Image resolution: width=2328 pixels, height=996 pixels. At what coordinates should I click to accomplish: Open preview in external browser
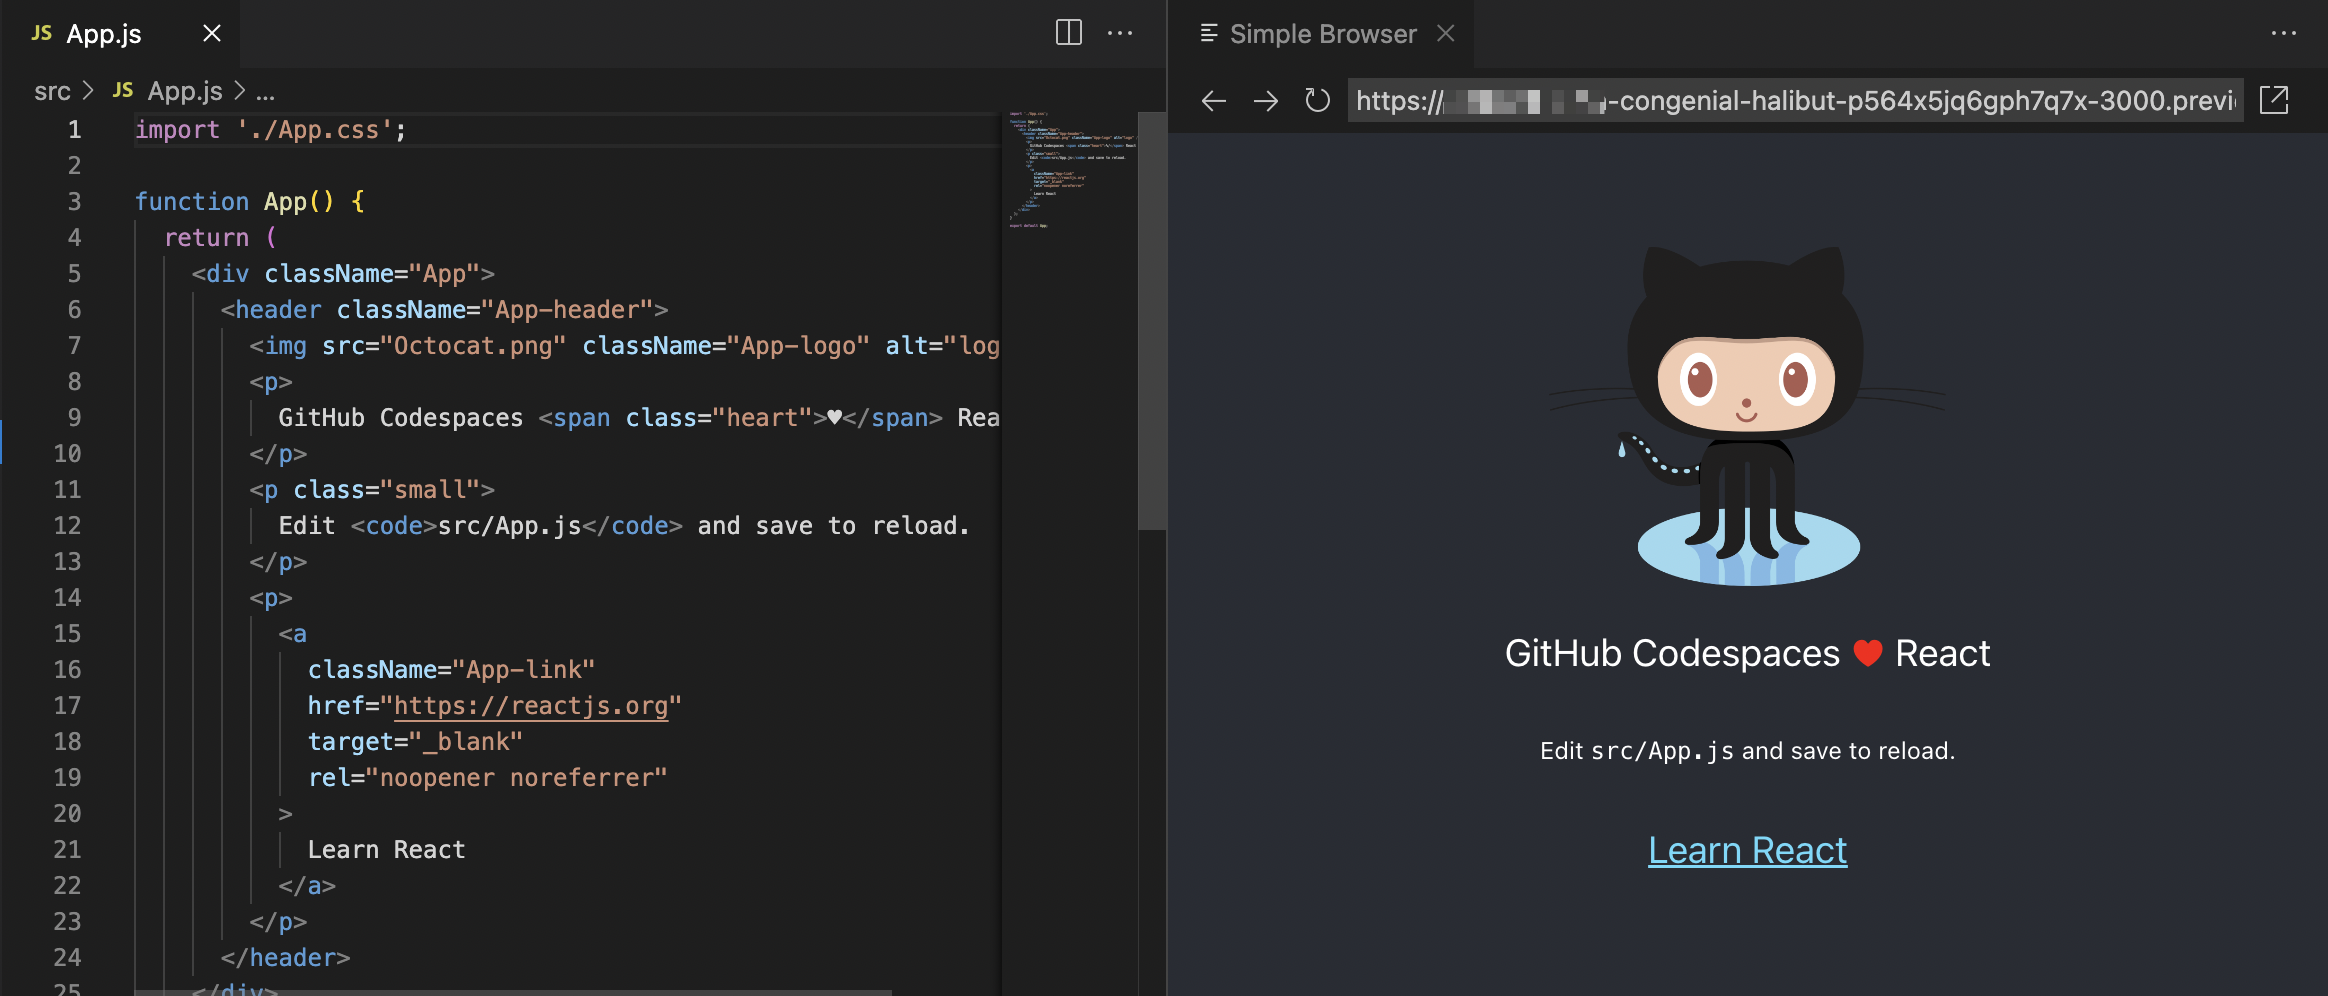(2274, 100)
